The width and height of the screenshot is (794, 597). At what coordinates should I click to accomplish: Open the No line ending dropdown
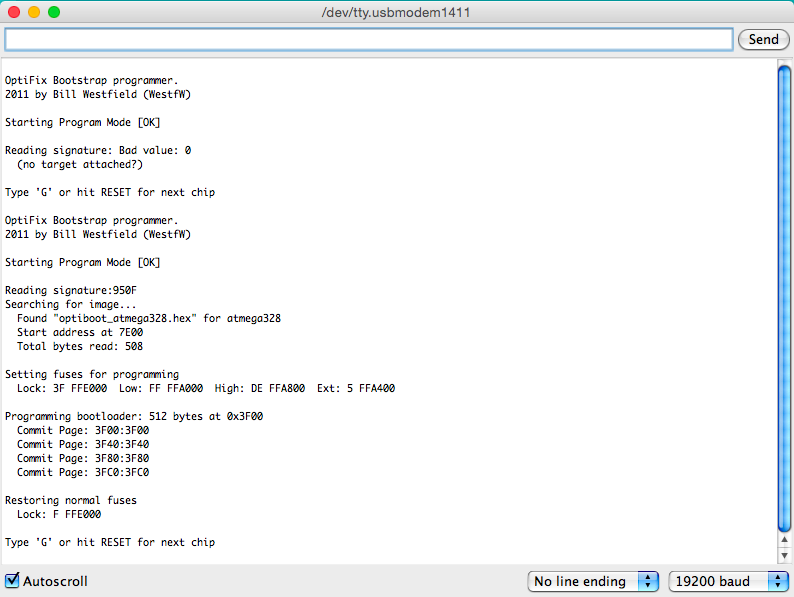coord(593,581)
